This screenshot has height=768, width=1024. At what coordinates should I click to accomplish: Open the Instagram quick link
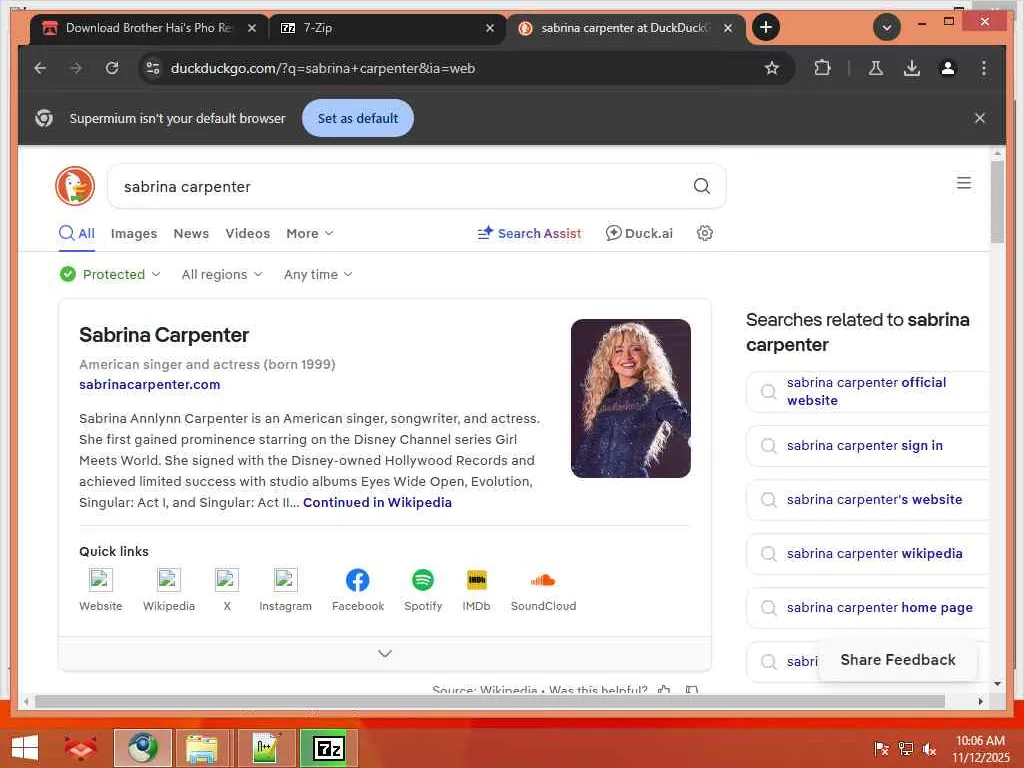tap(285, 590)
